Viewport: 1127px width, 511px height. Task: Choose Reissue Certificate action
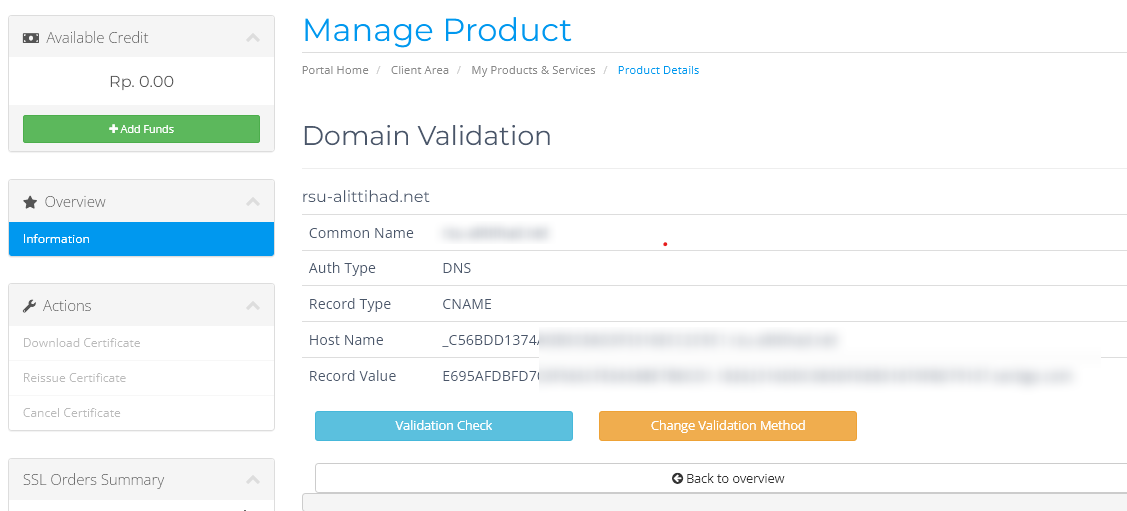click(x=75, y=378)
